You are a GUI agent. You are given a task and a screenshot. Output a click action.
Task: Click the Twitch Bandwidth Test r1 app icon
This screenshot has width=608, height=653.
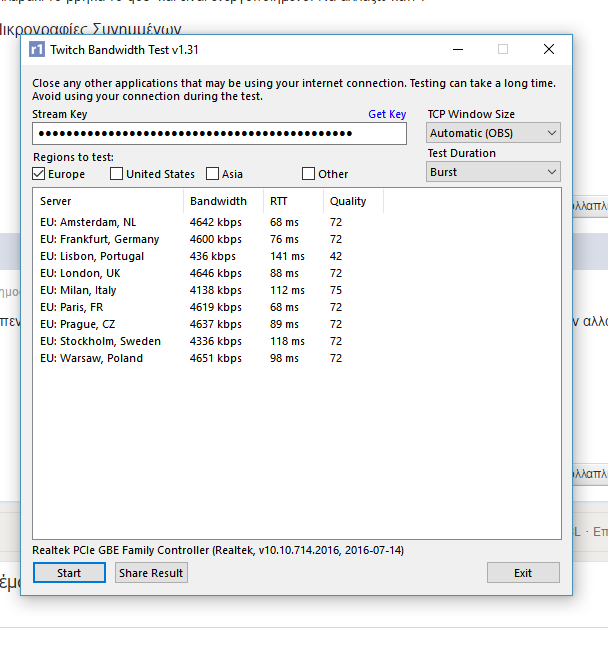click(37, 50)
